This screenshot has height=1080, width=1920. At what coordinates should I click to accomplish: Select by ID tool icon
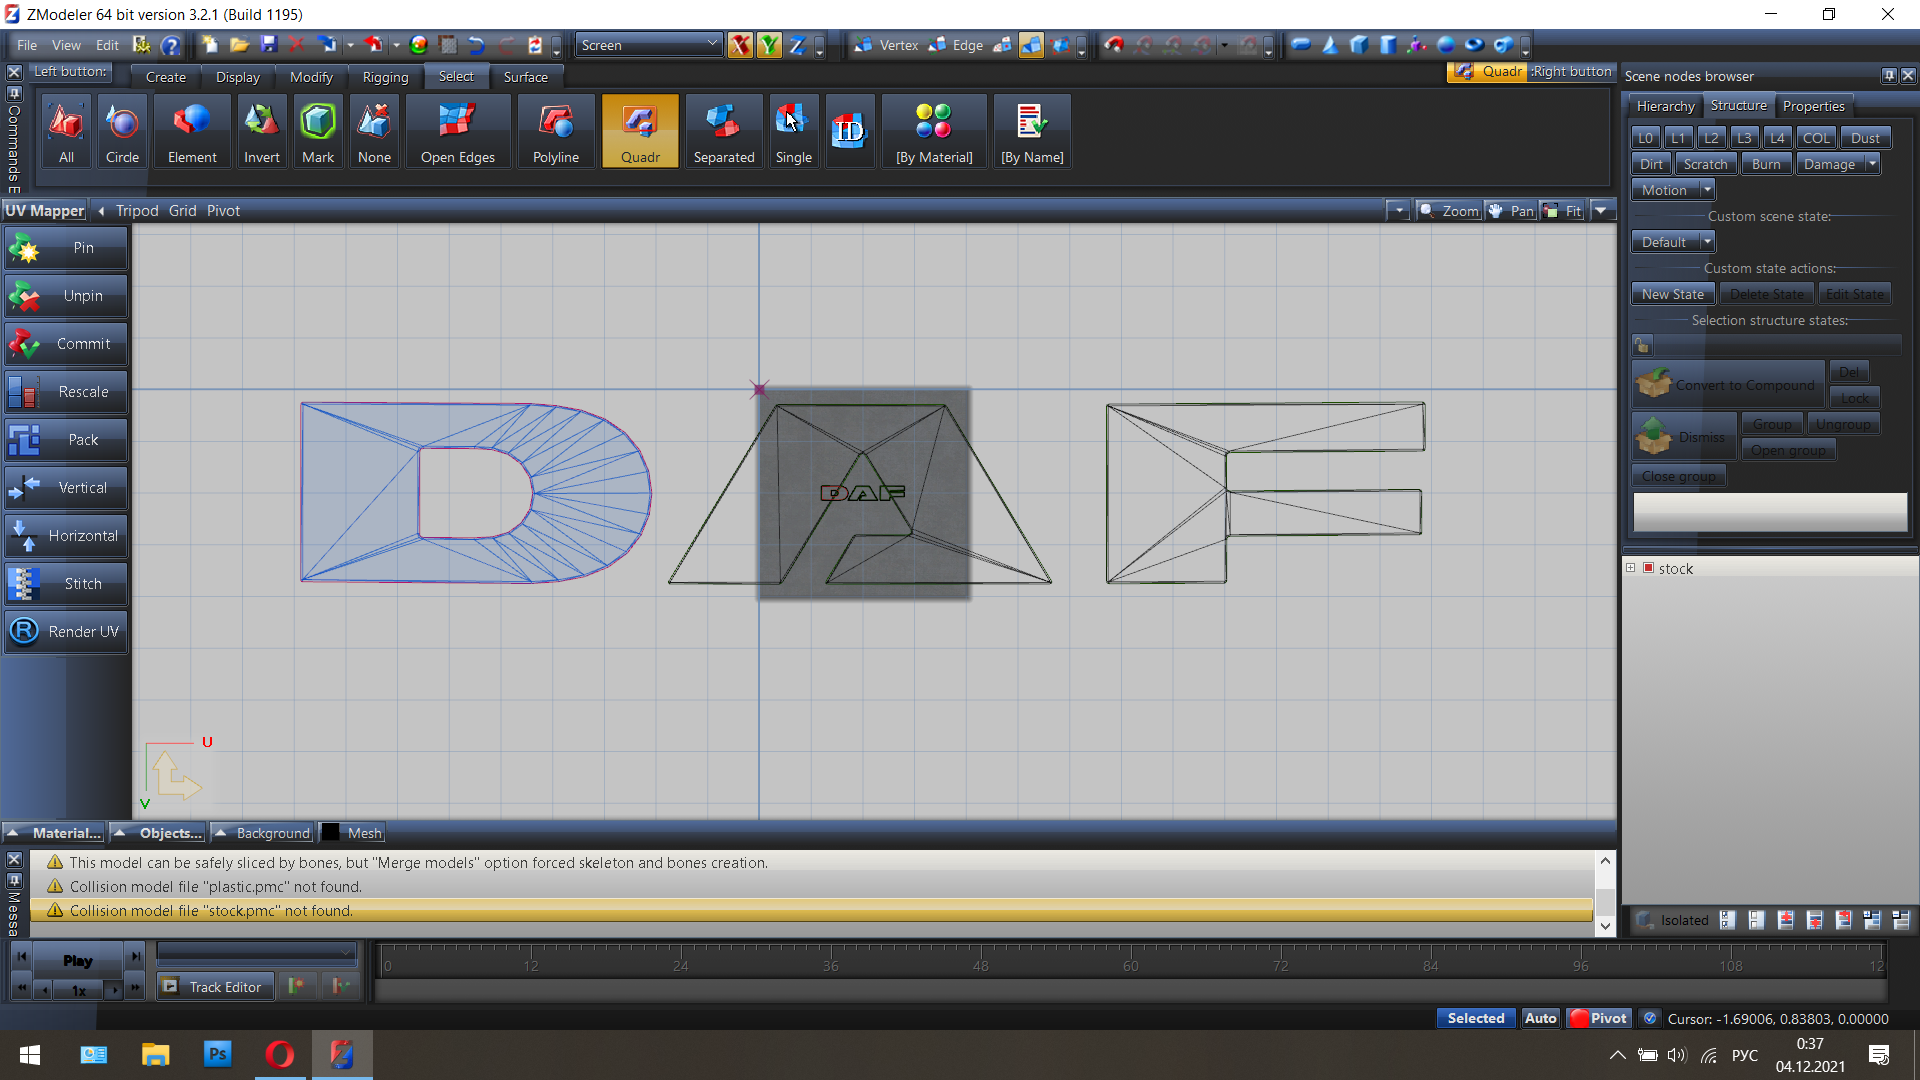pyautogui.click(x=850, y=131)
